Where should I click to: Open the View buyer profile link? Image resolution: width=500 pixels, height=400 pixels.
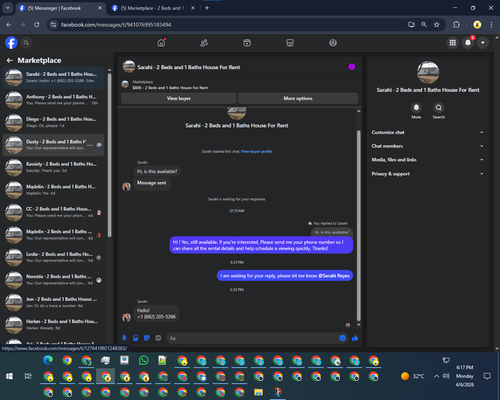tap(256, 151)
